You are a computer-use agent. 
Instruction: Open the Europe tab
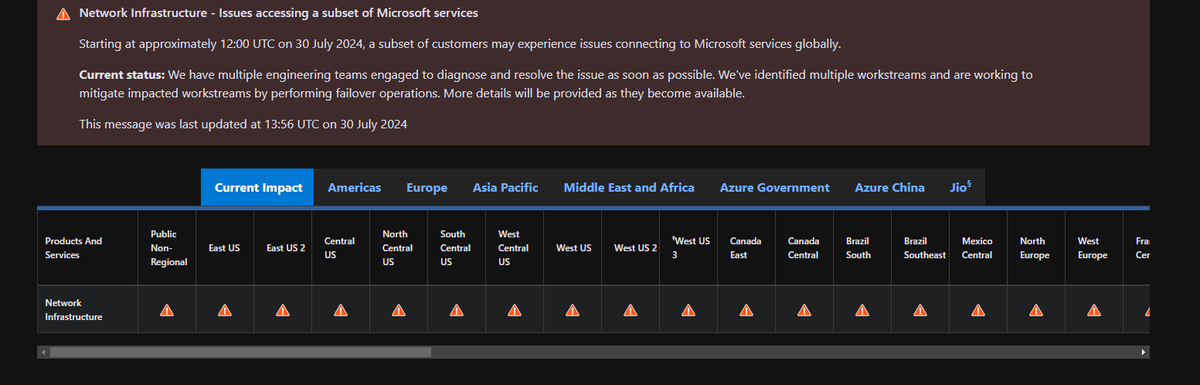[x=427, y=187]
